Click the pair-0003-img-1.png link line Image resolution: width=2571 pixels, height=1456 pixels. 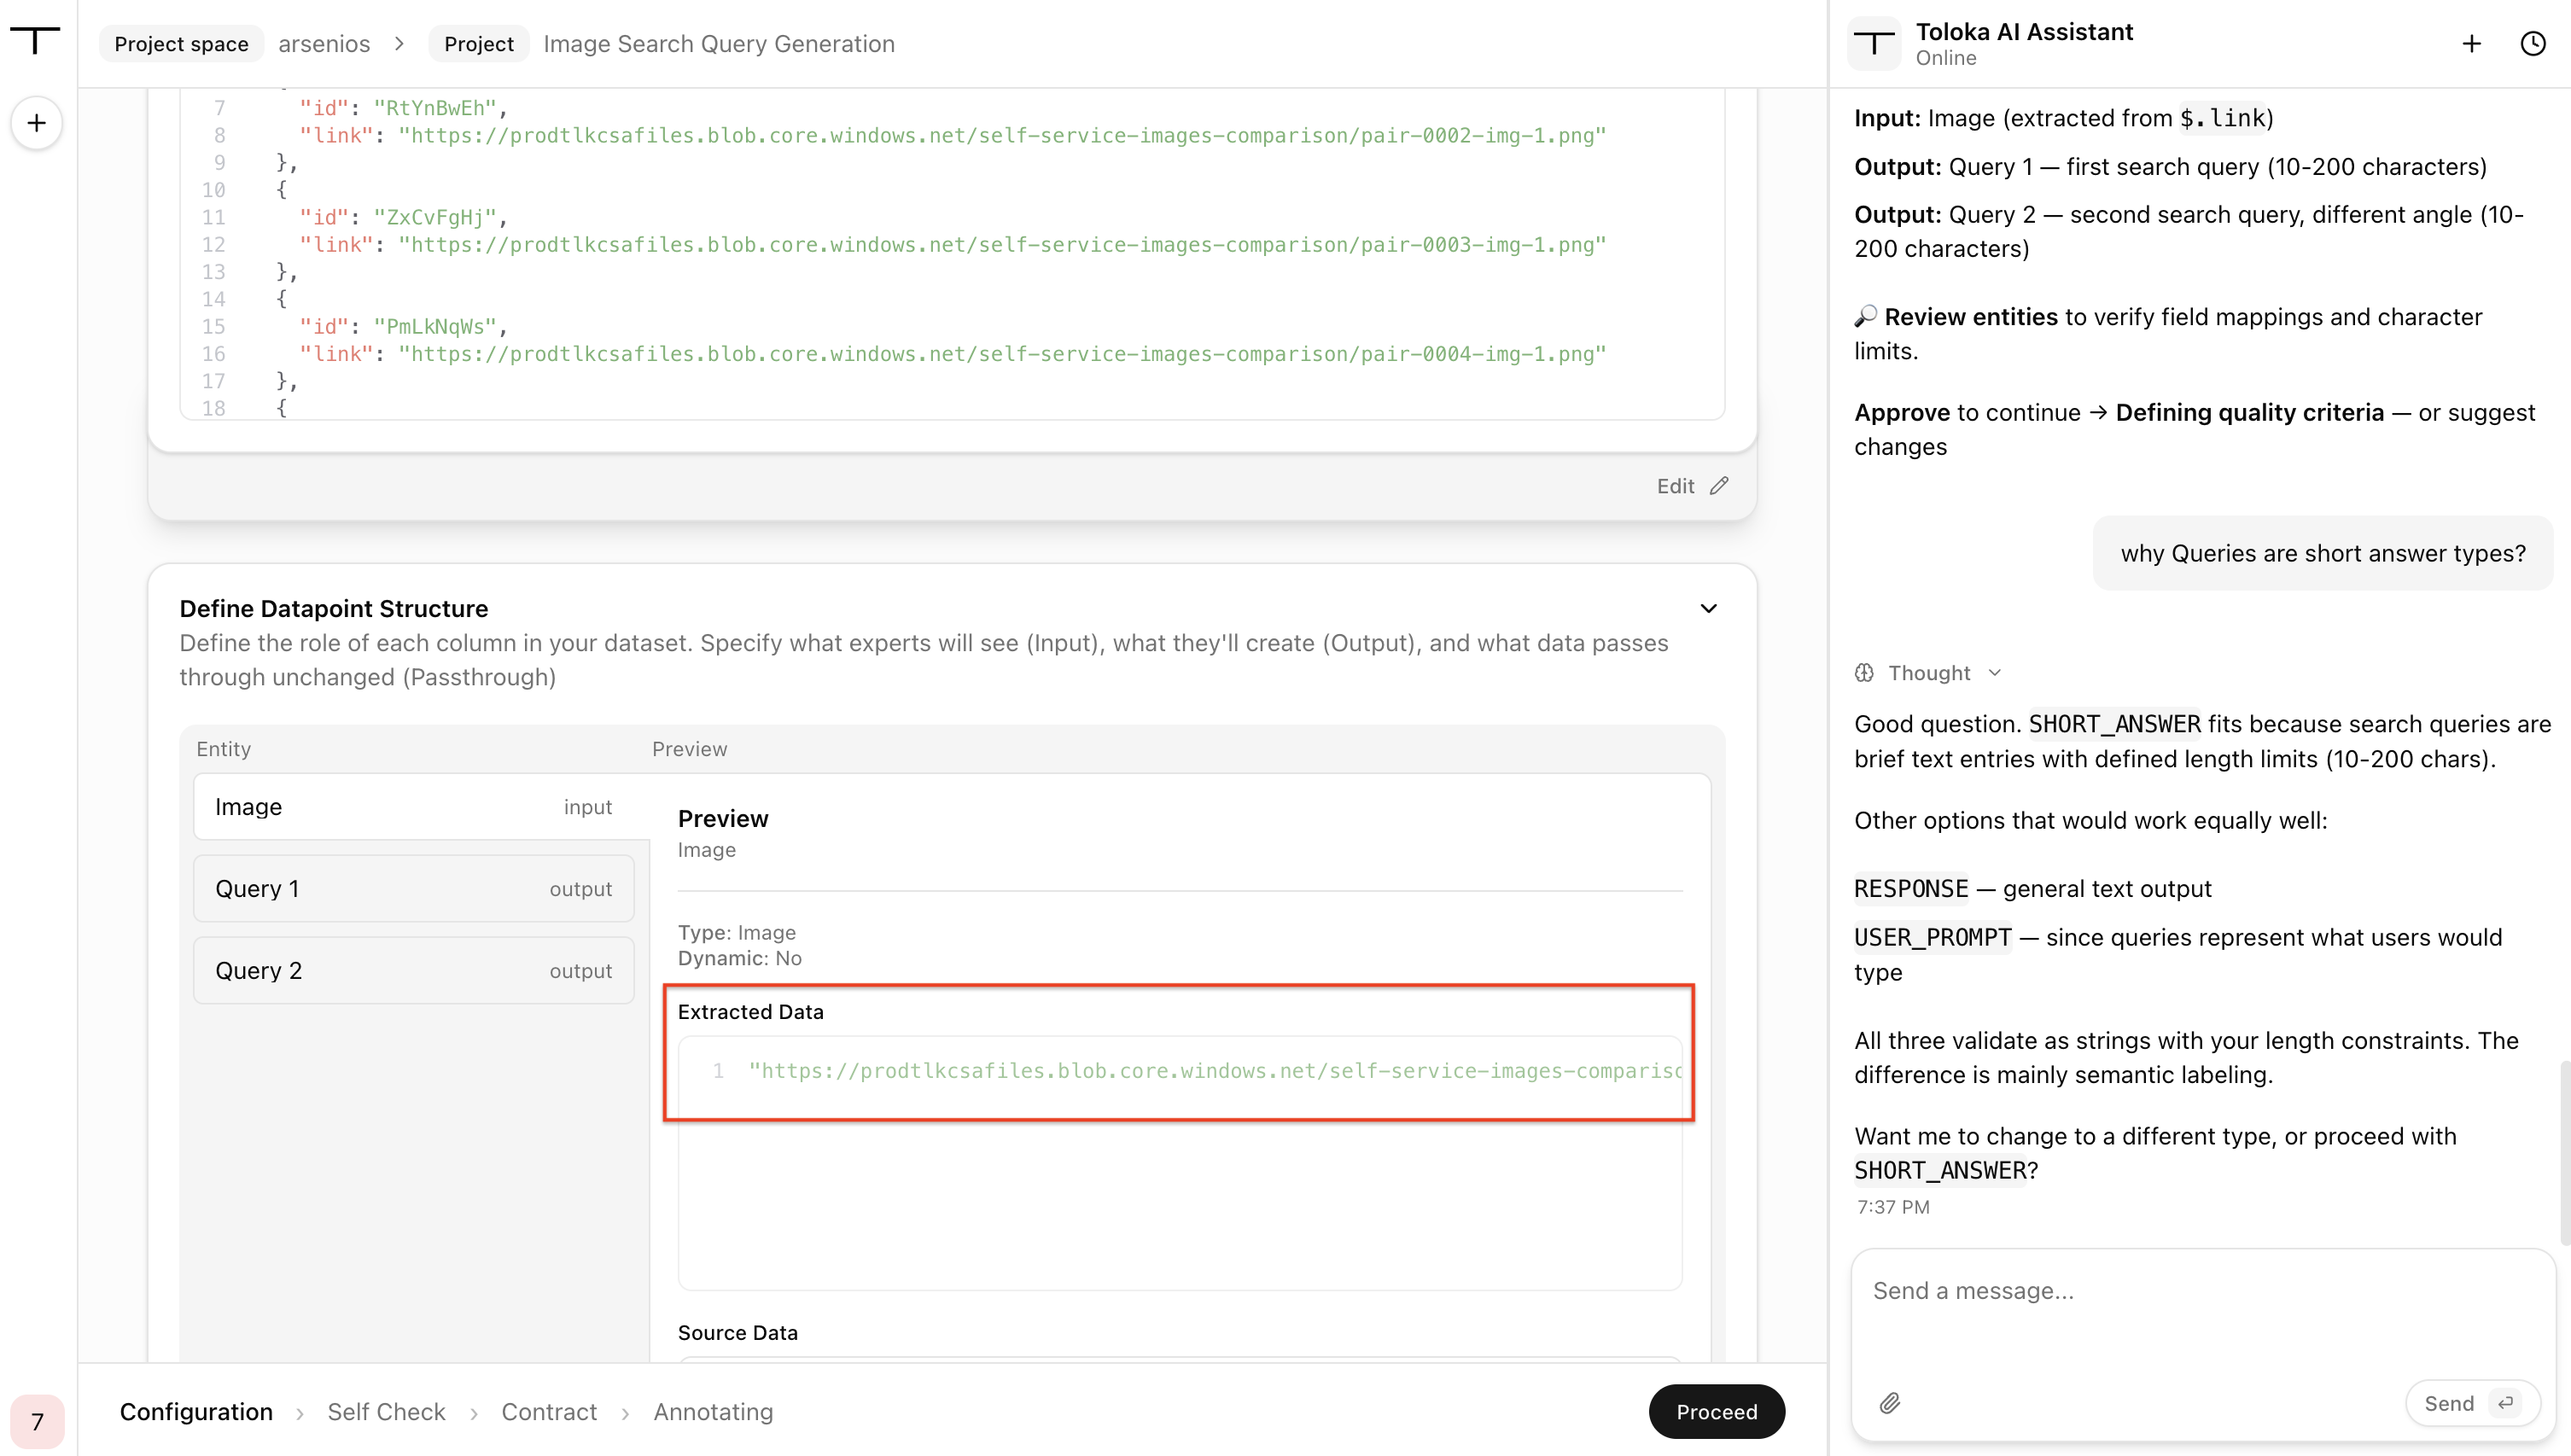pyautogui.click(x=952, y=245)
